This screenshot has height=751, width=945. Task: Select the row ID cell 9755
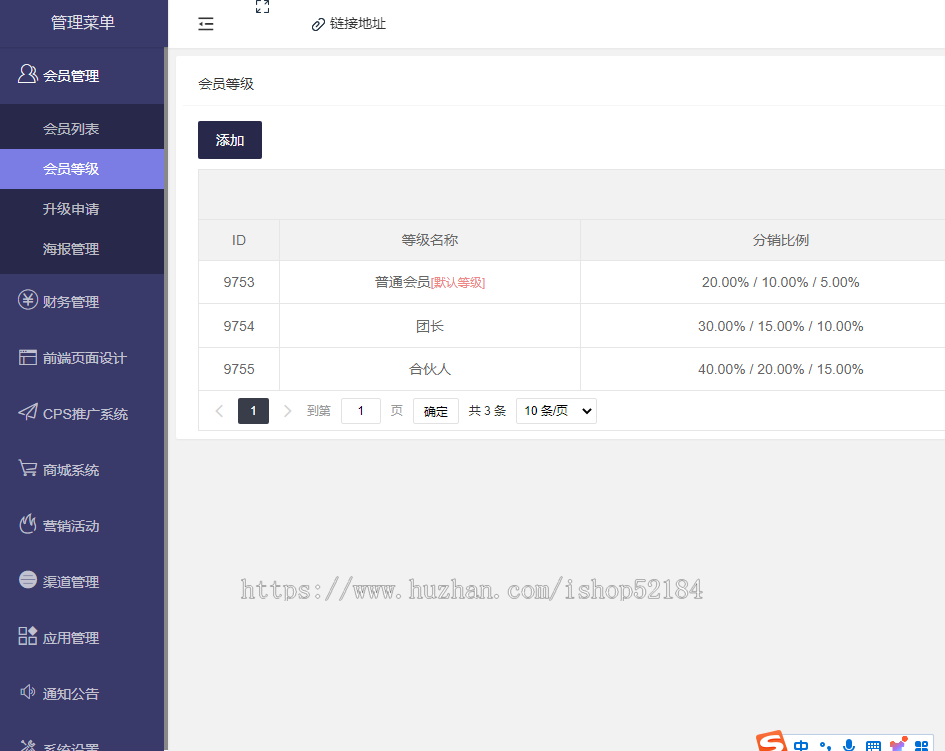239,369
